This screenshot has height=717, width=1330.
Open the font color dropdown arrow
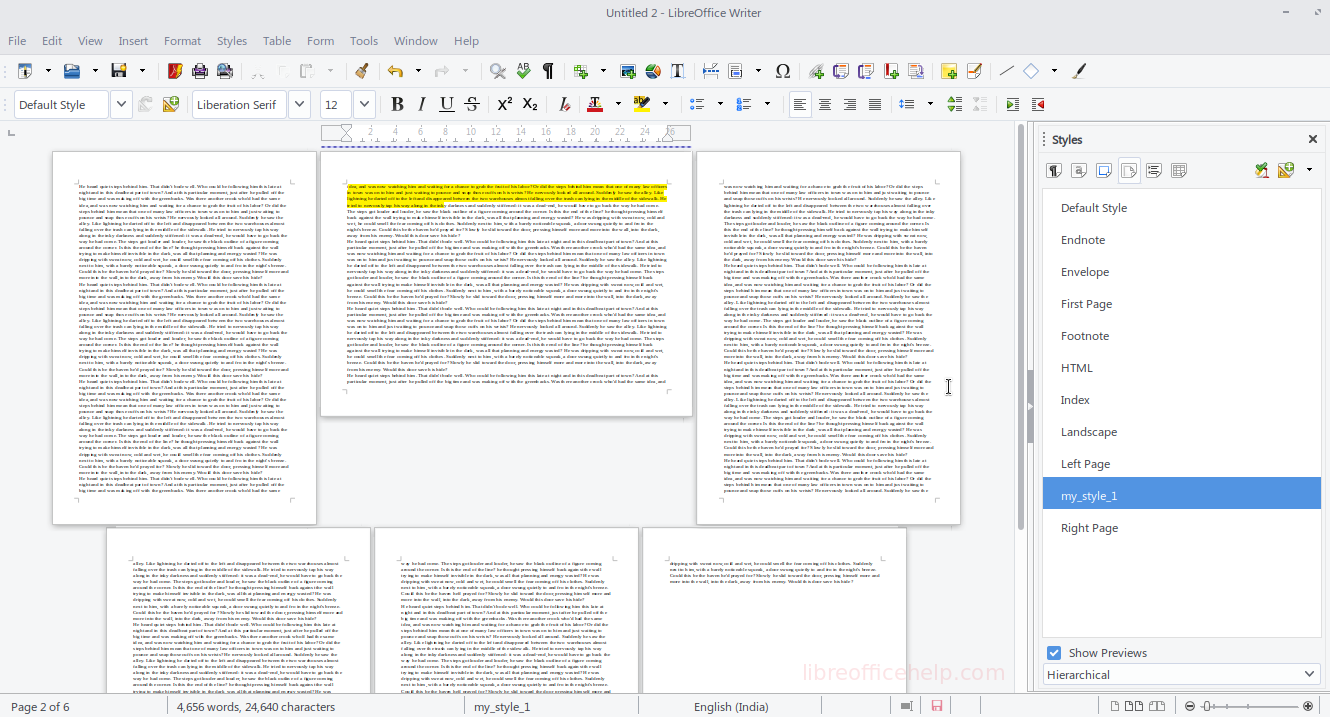tap(617, 104)
